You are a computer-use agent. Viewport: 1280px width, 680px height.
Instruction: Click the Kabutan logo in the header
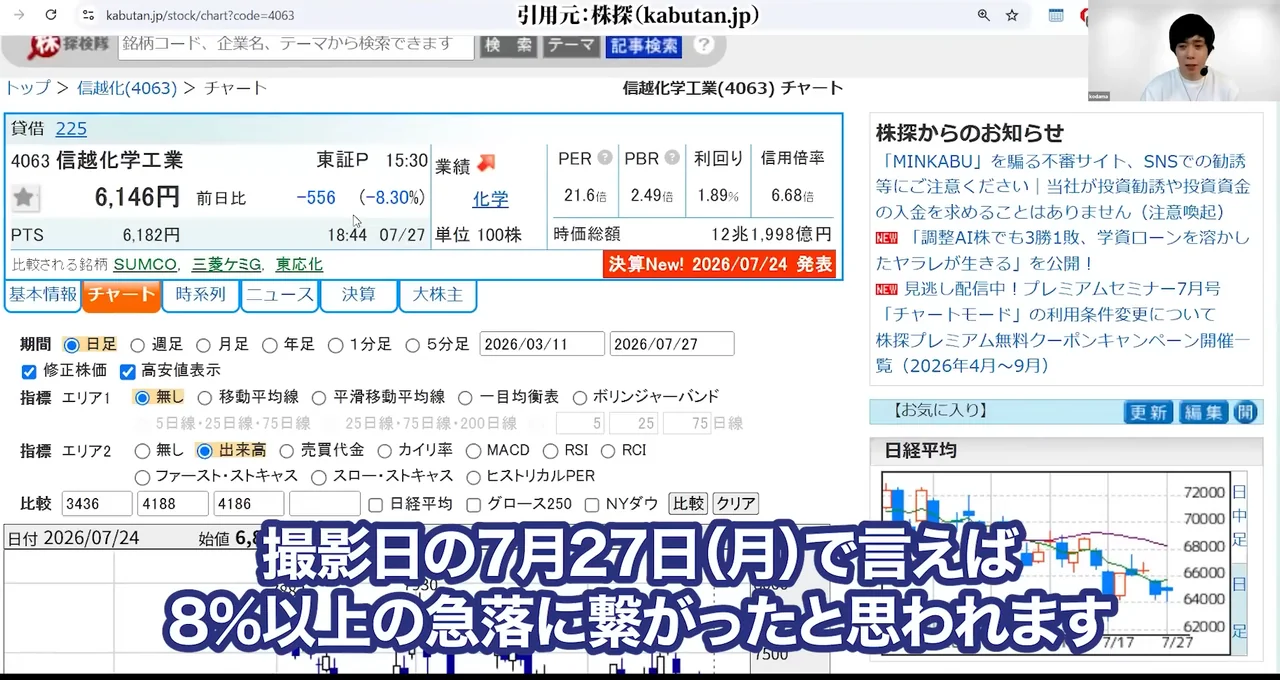(70, 45)
